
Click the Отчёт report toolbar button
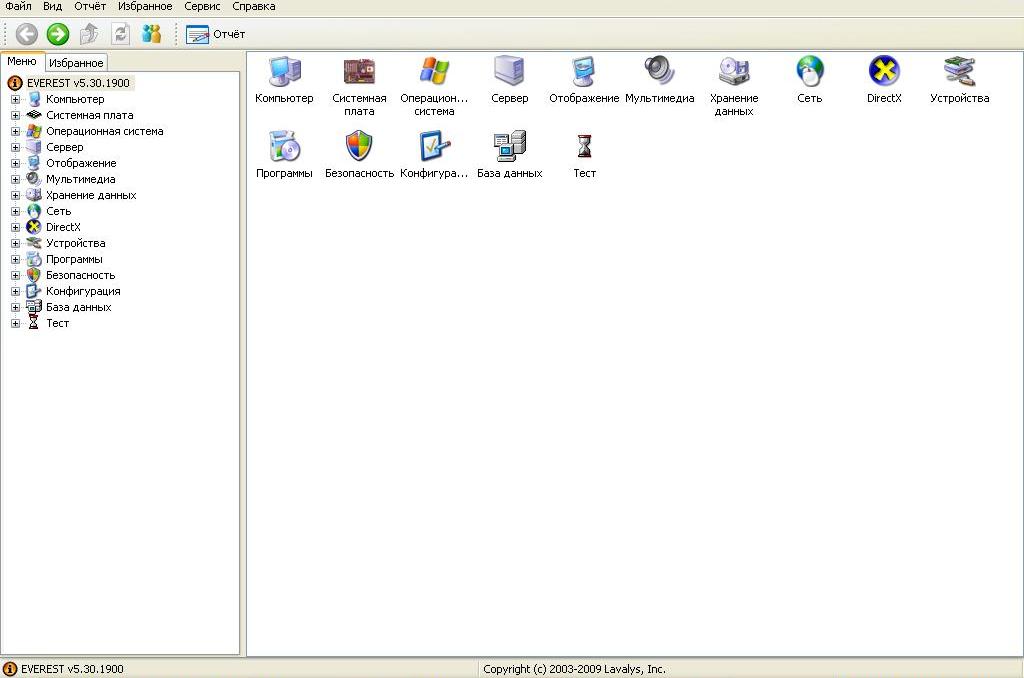pyautogui.click(x=216, y=34)
